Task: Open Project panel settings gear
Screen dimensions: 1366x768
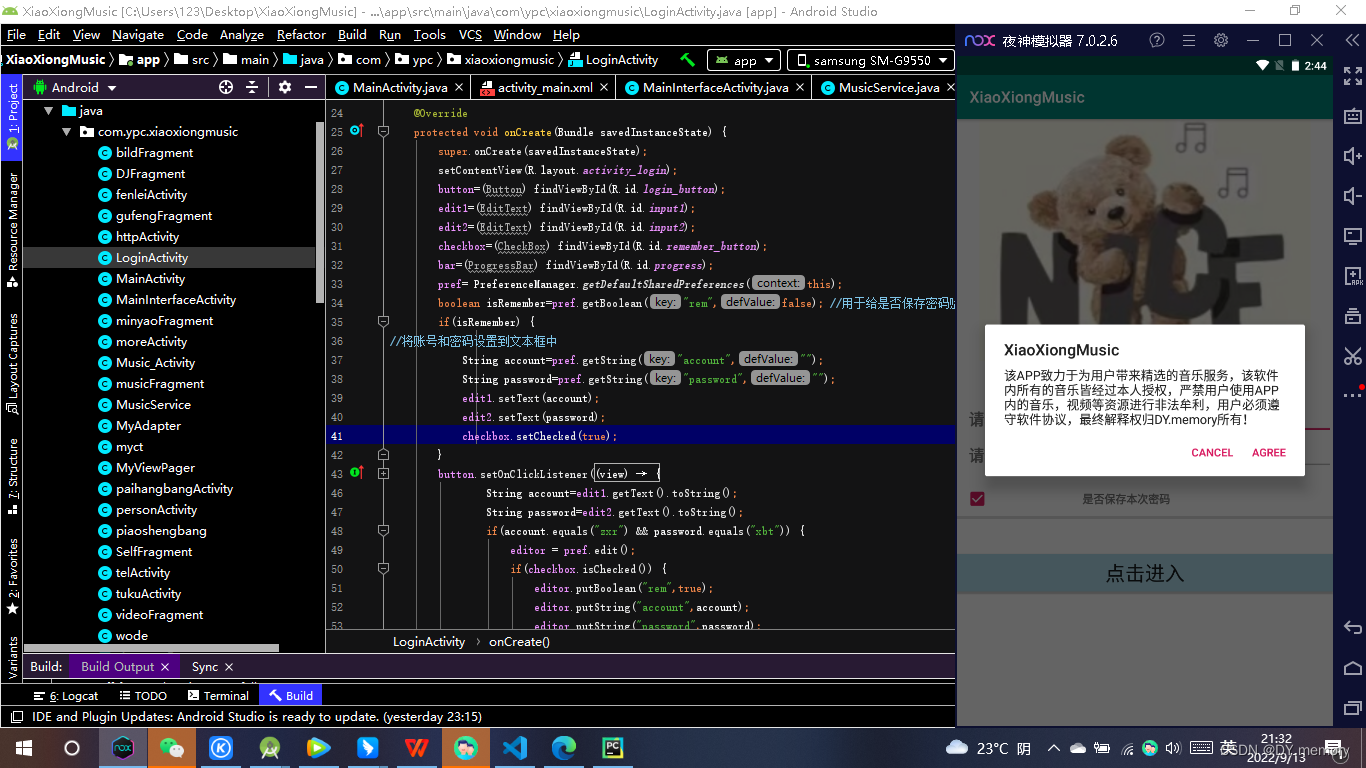Action: 285,87
